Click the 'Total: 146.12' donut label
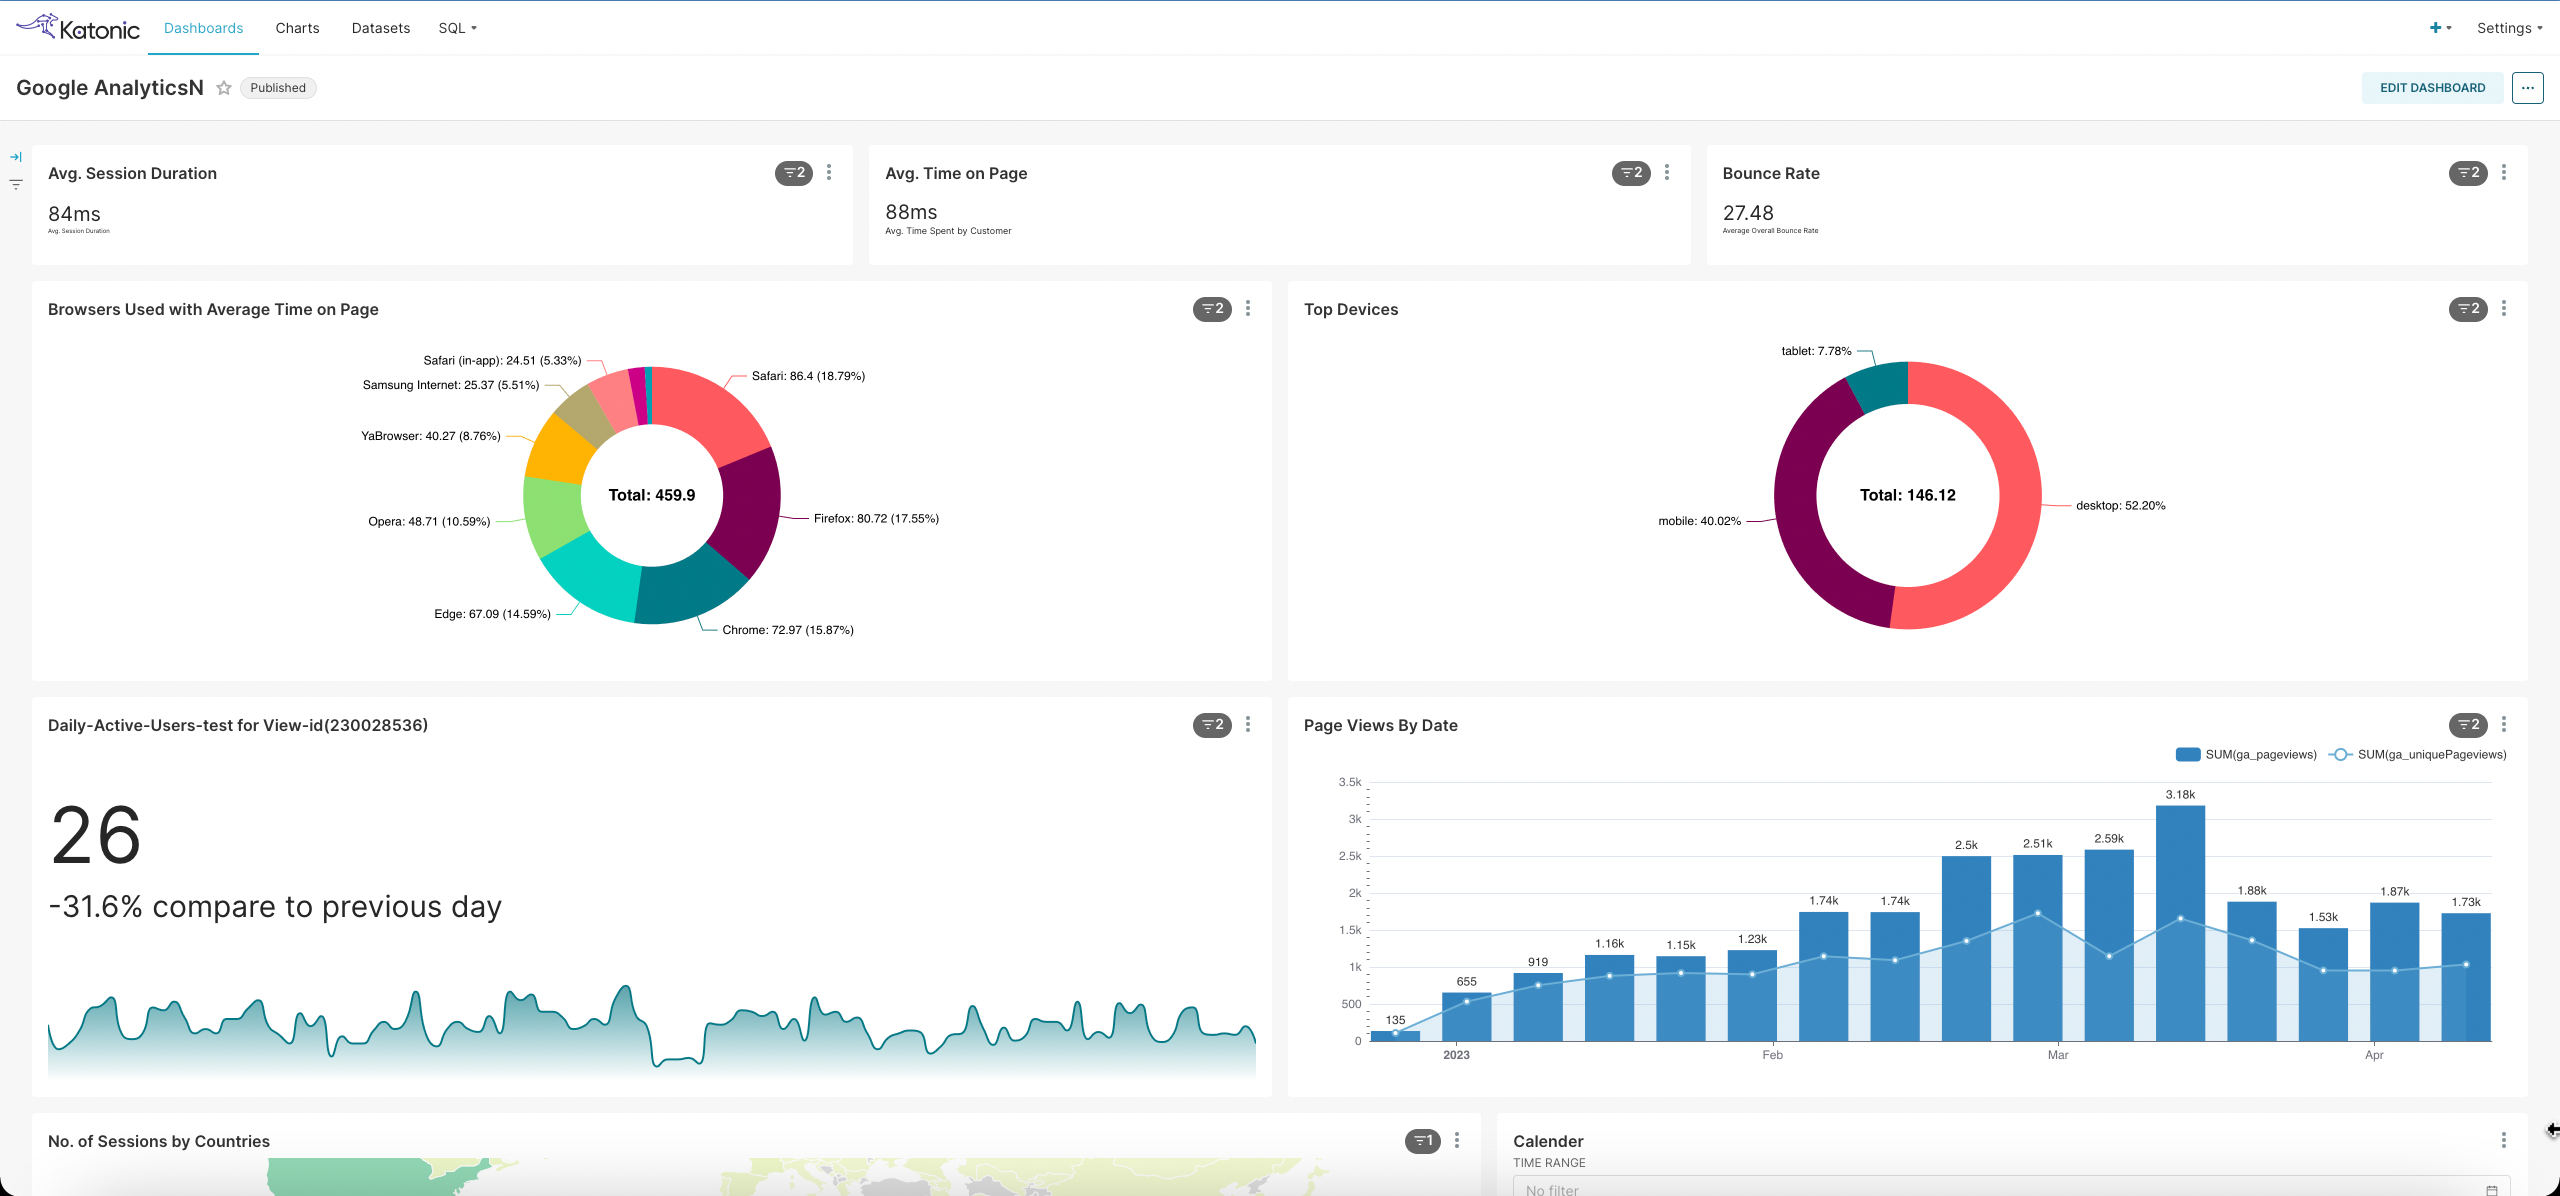The image size is (2560, 1196). 1907,495
